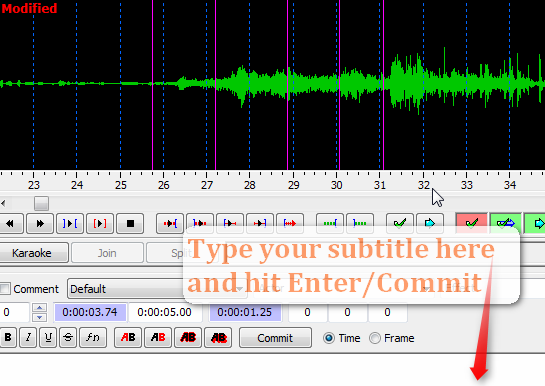Set outline color with third AB button
Viewport: 545px width, 386px height.
coord(188,337)
